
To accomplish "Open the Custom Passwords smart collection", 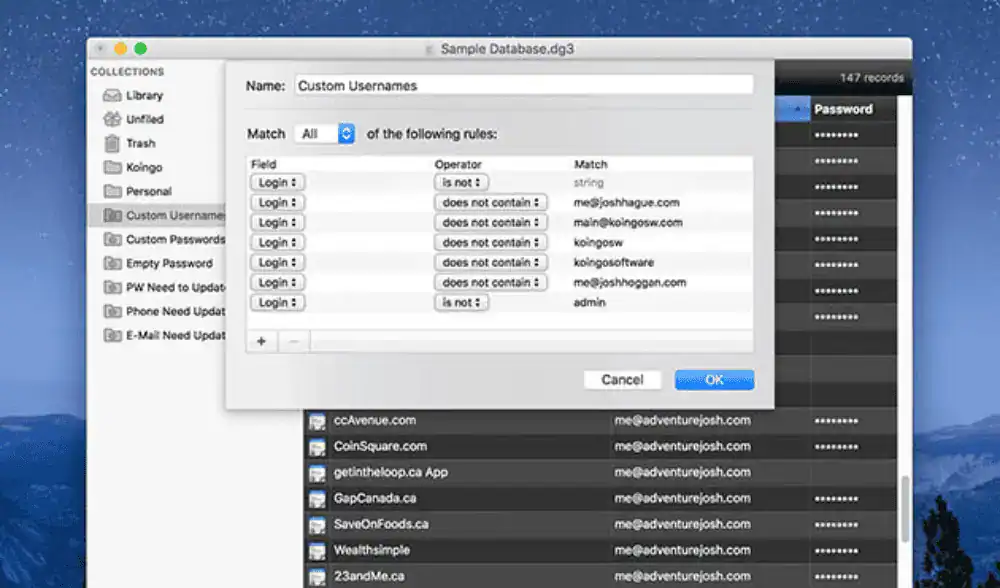I will point(164,240).
